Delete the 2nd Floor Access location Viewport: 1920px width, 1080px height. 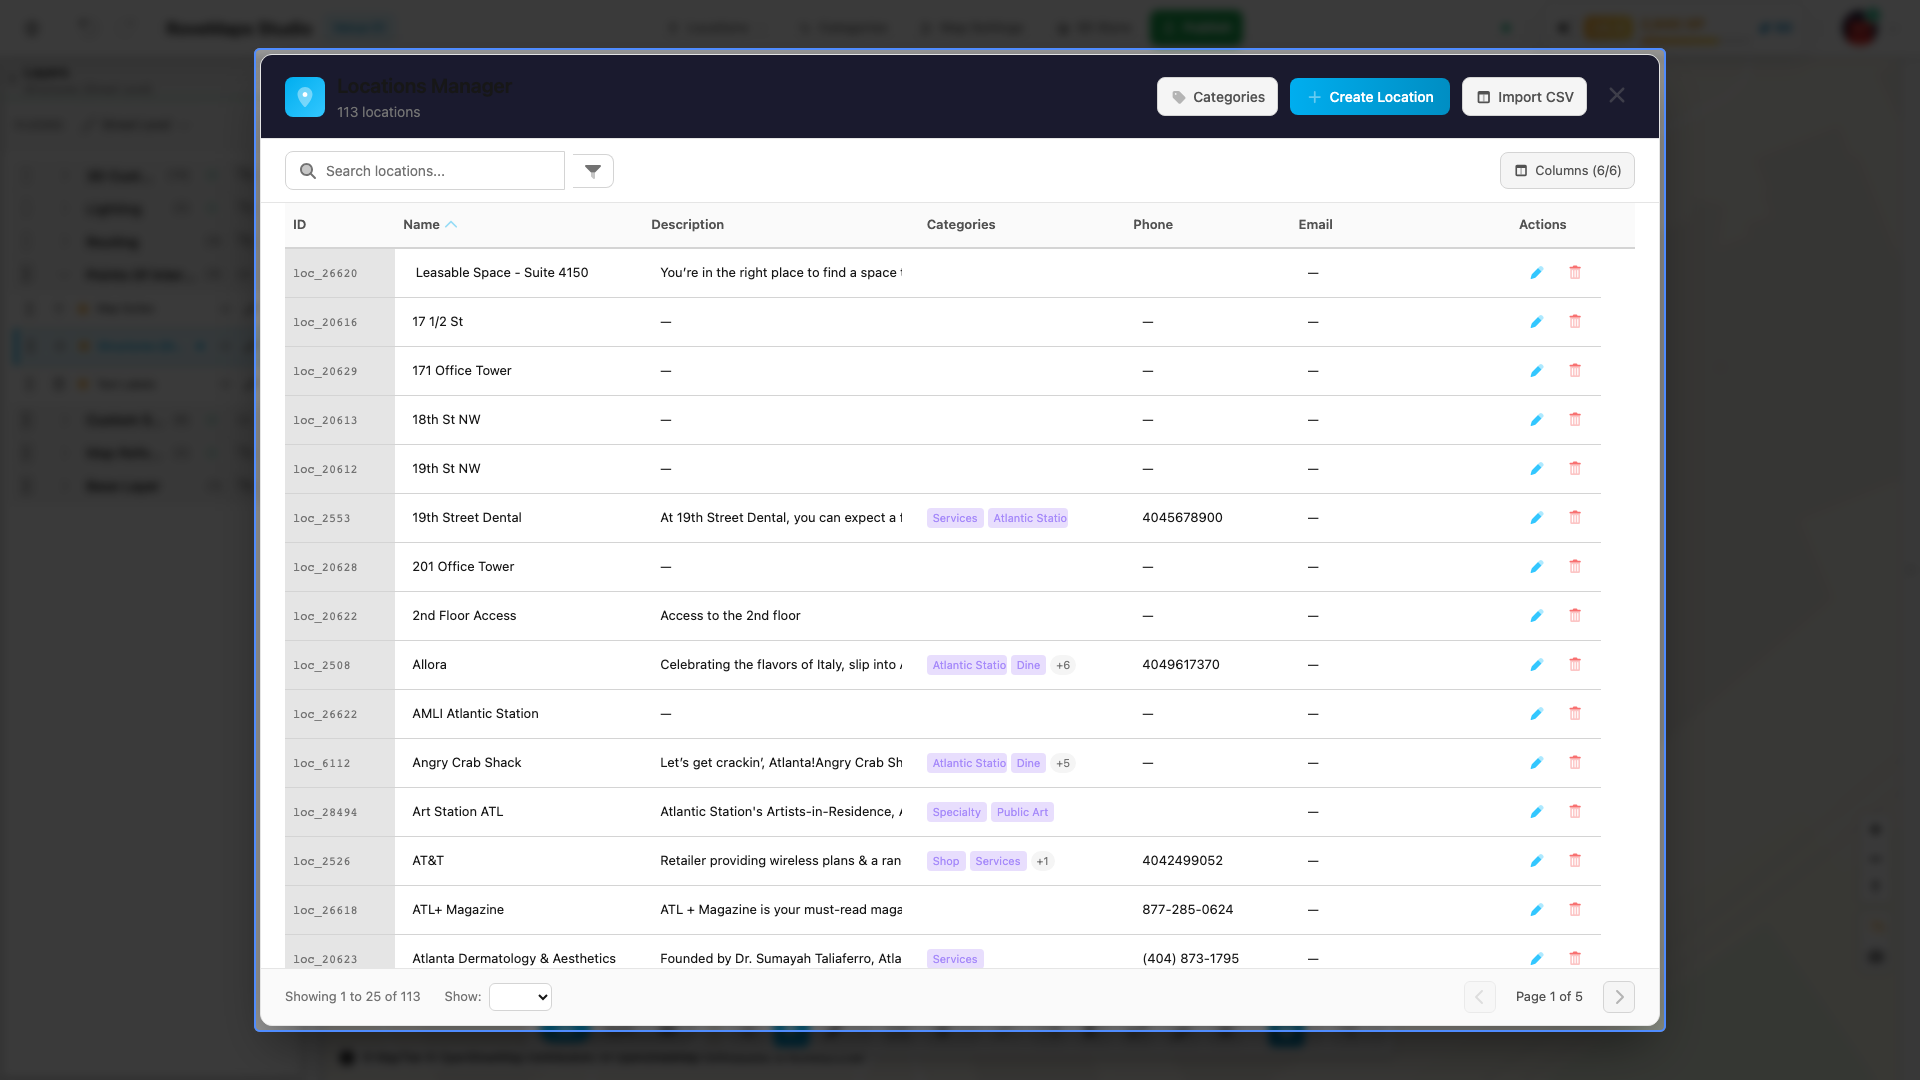(1575, 615)
